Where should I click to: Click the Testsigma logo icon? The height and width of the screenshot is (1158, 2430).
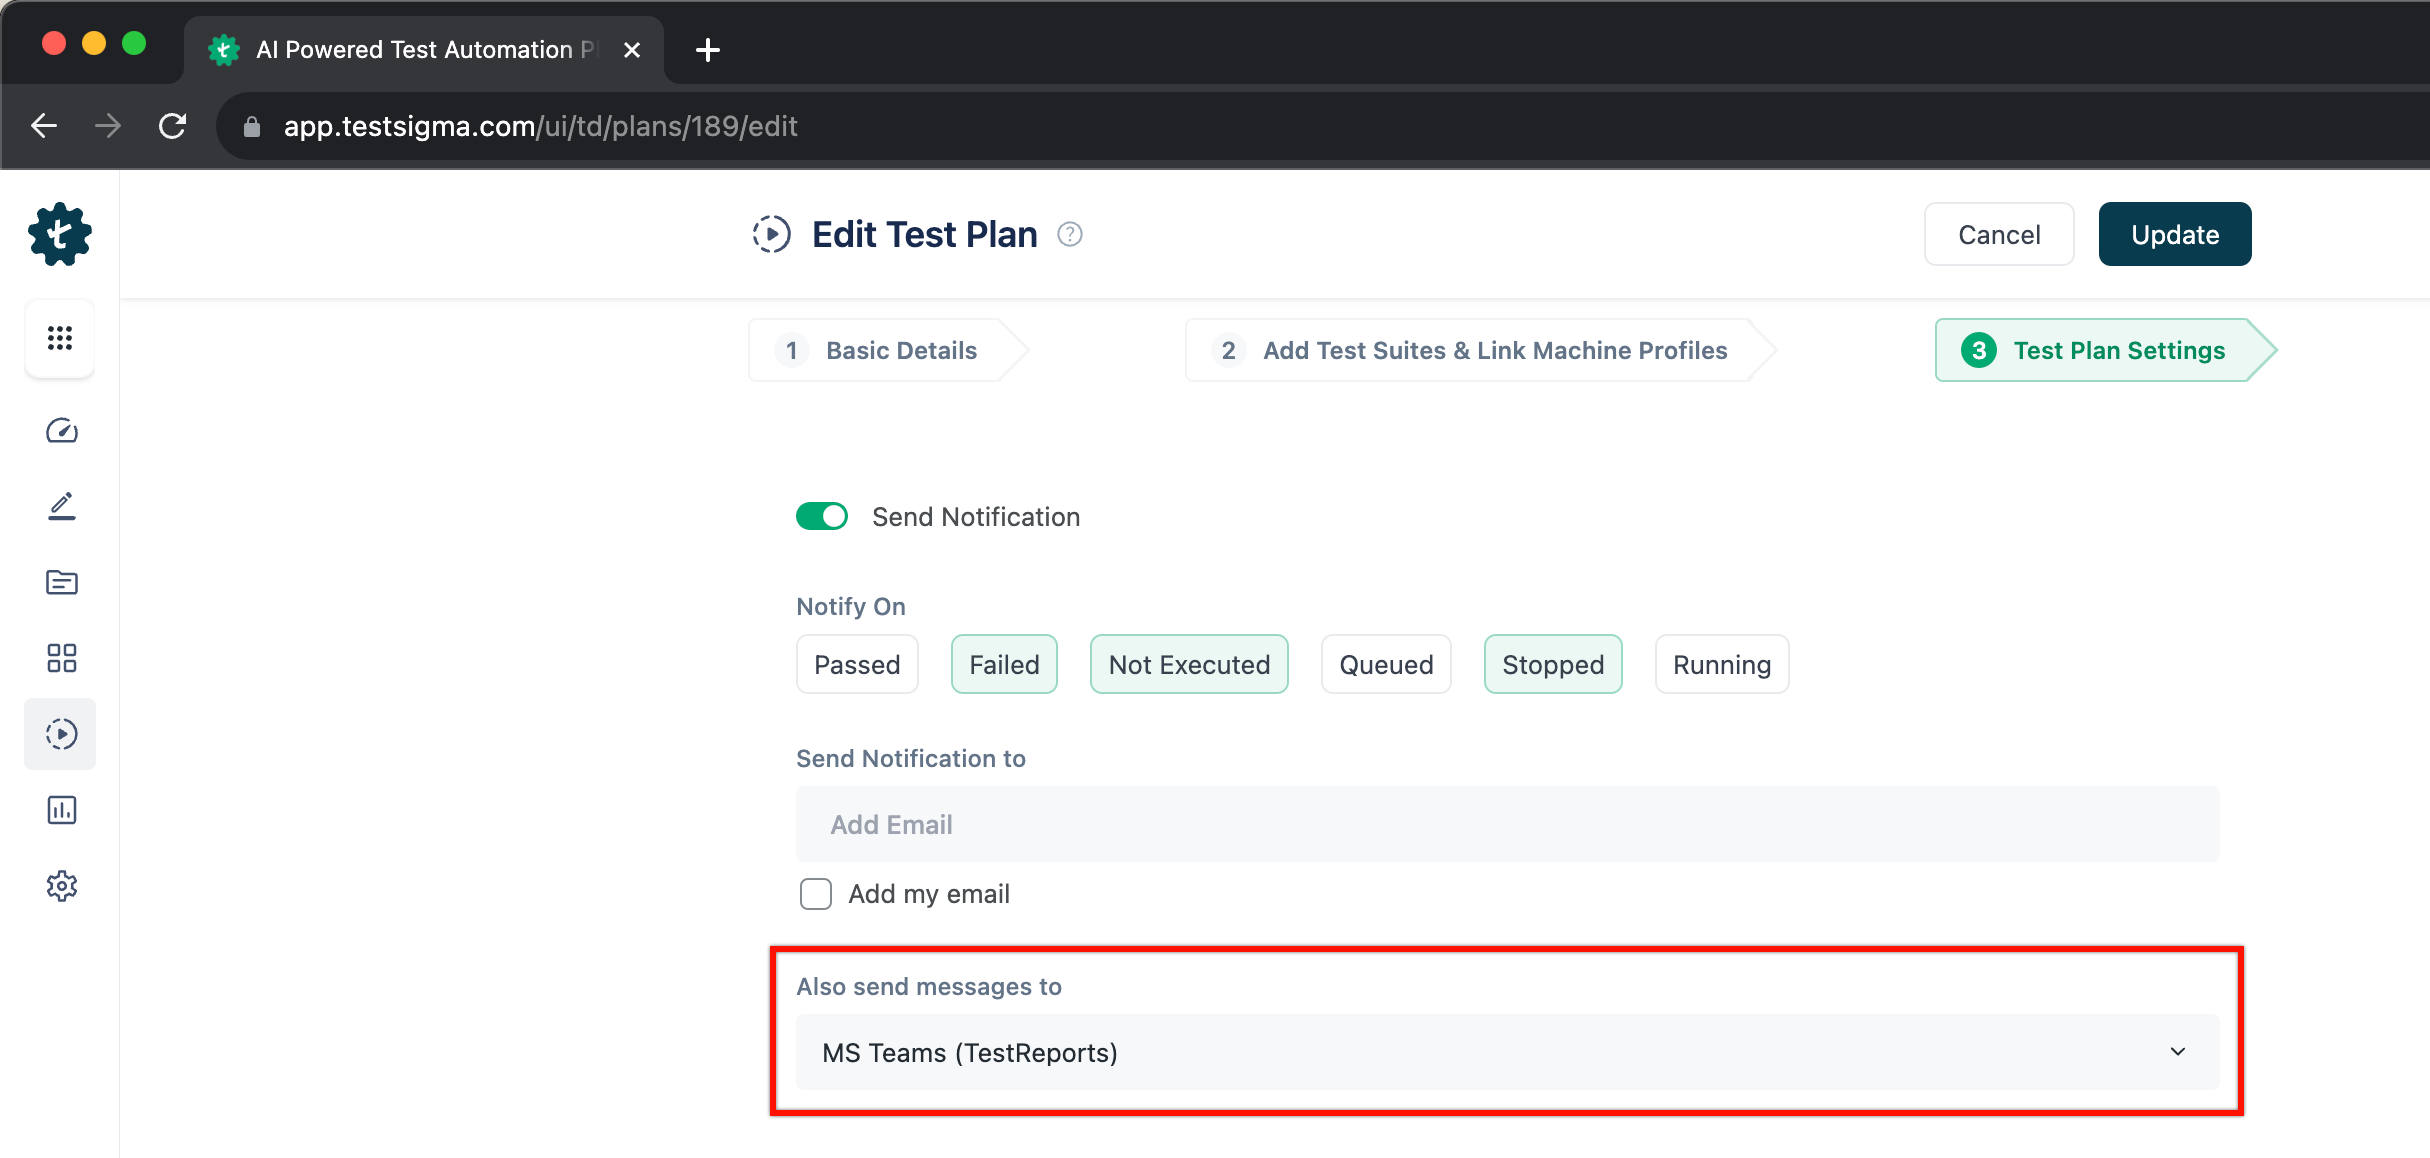60,234
